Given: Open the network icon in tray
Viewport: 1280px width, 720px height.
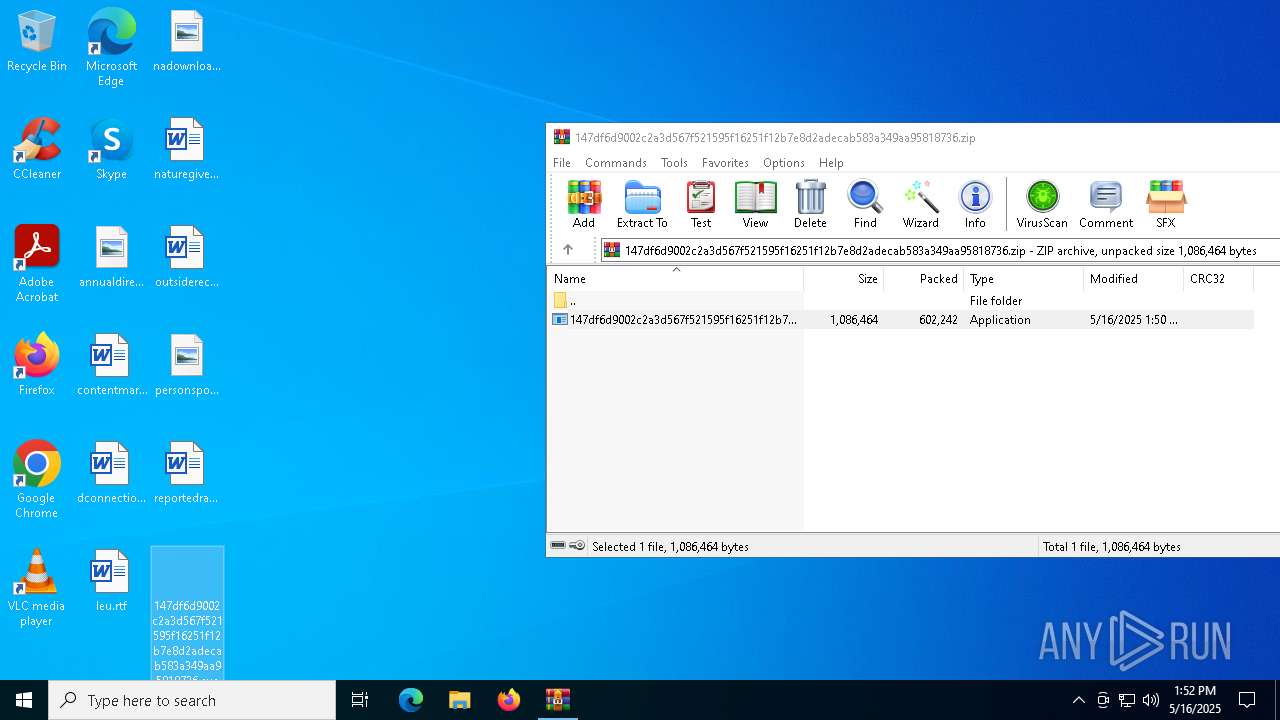Looking at the screenshot, I should (1127, 700).
